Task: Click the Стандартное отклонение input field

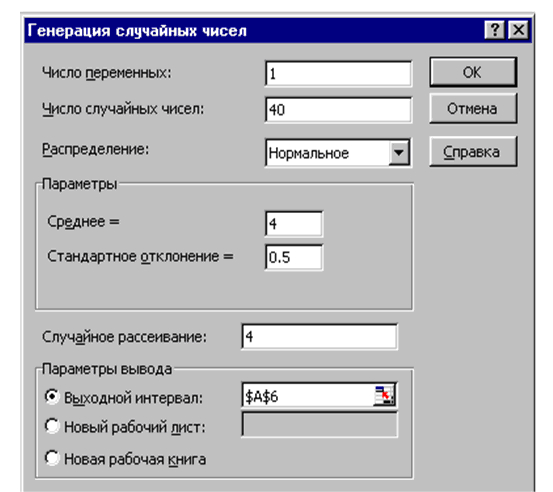Action: [294, 257]
